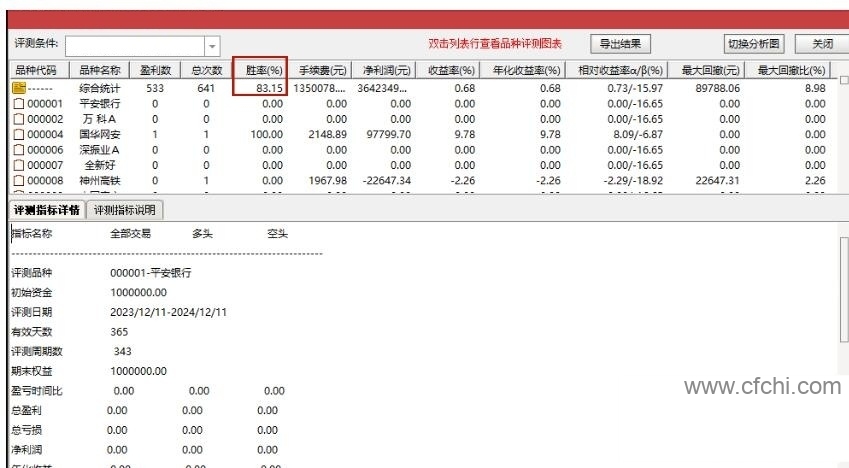Click the 评测条件 input box

(135, 46)
